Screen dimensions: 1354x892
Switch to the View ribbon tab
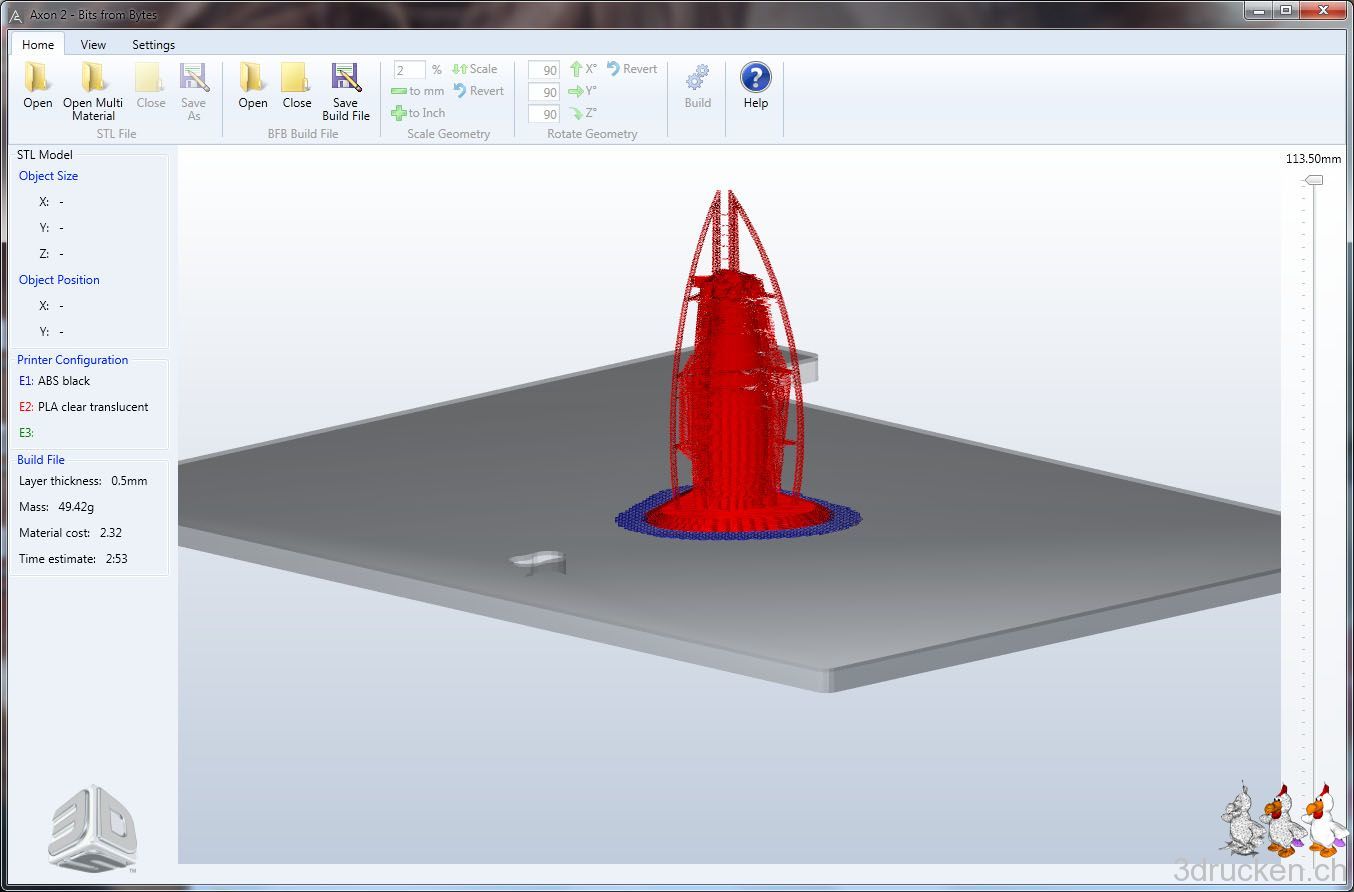[93, 45]
